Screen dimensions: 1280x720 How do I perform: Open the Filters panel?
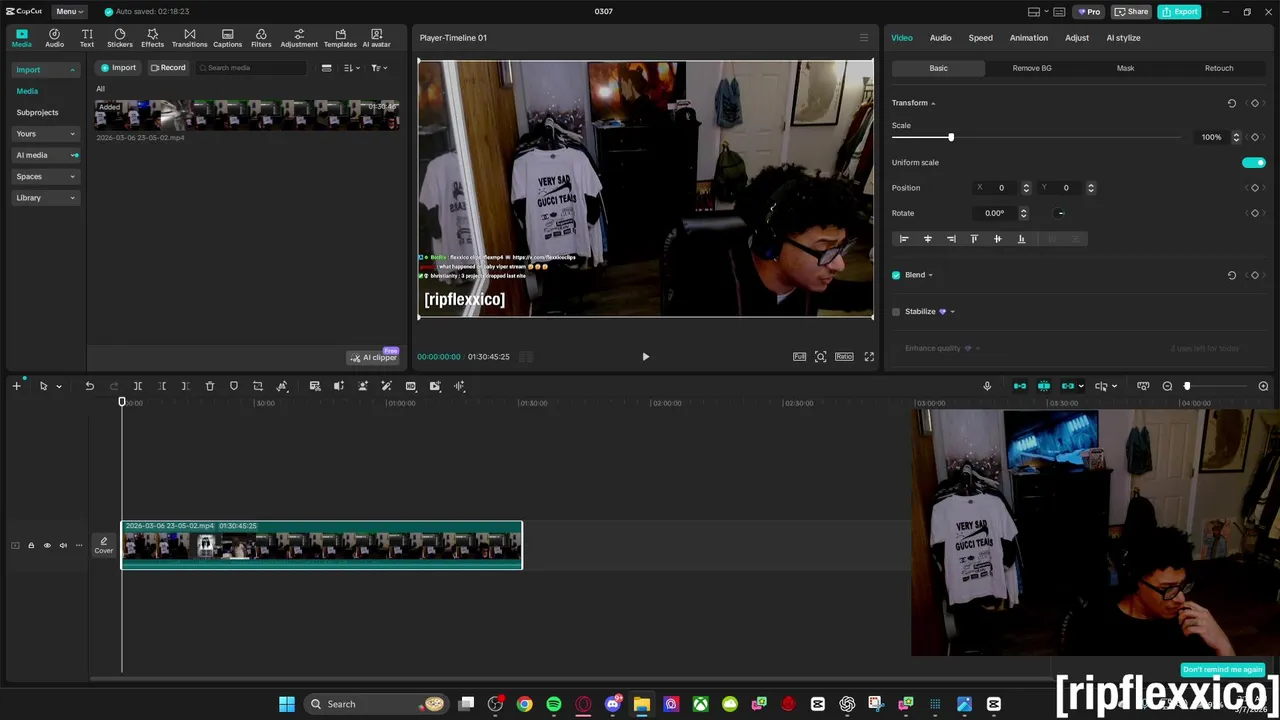(261, 38)
